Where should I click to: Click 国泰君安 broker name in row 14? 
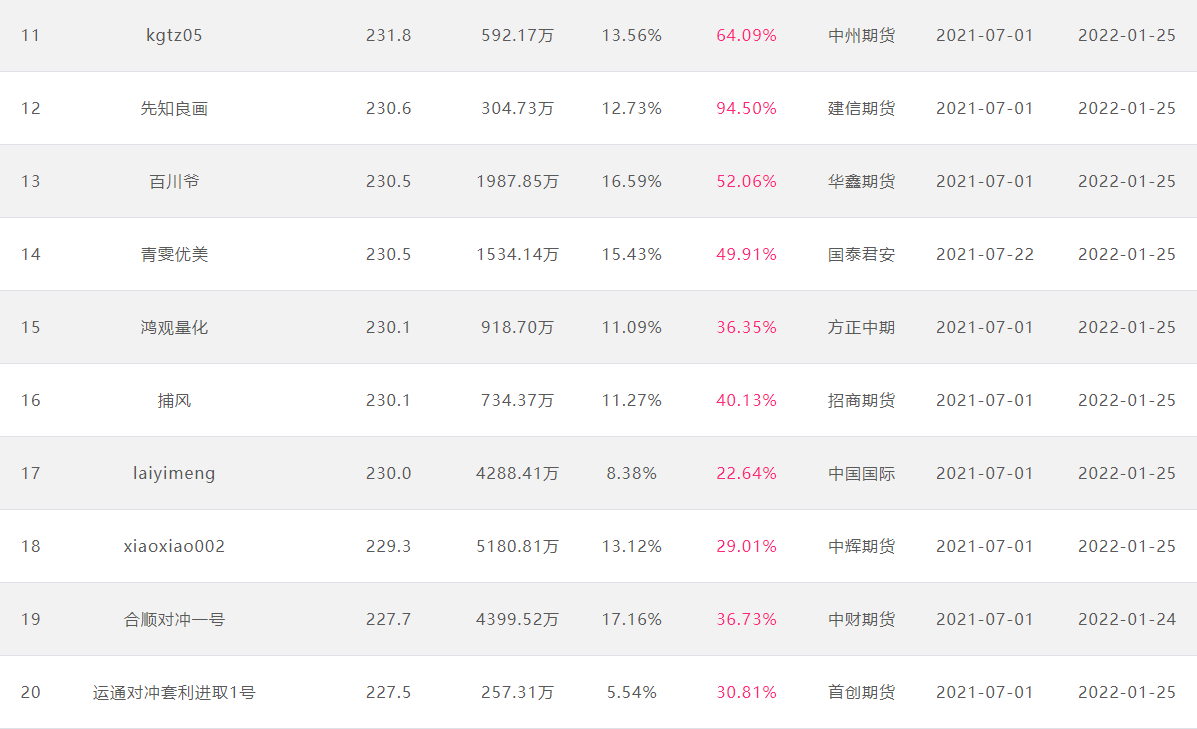862,254
